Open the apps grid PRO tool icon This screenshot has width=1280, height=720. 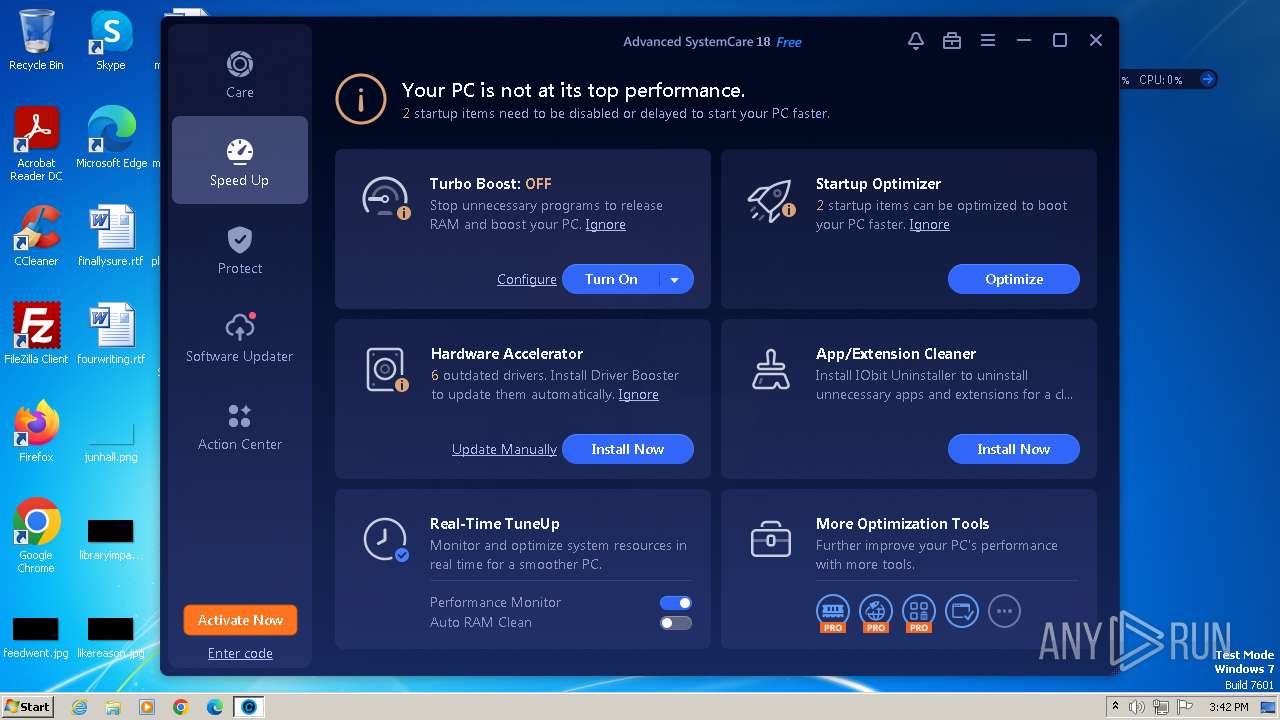(918, 612)
